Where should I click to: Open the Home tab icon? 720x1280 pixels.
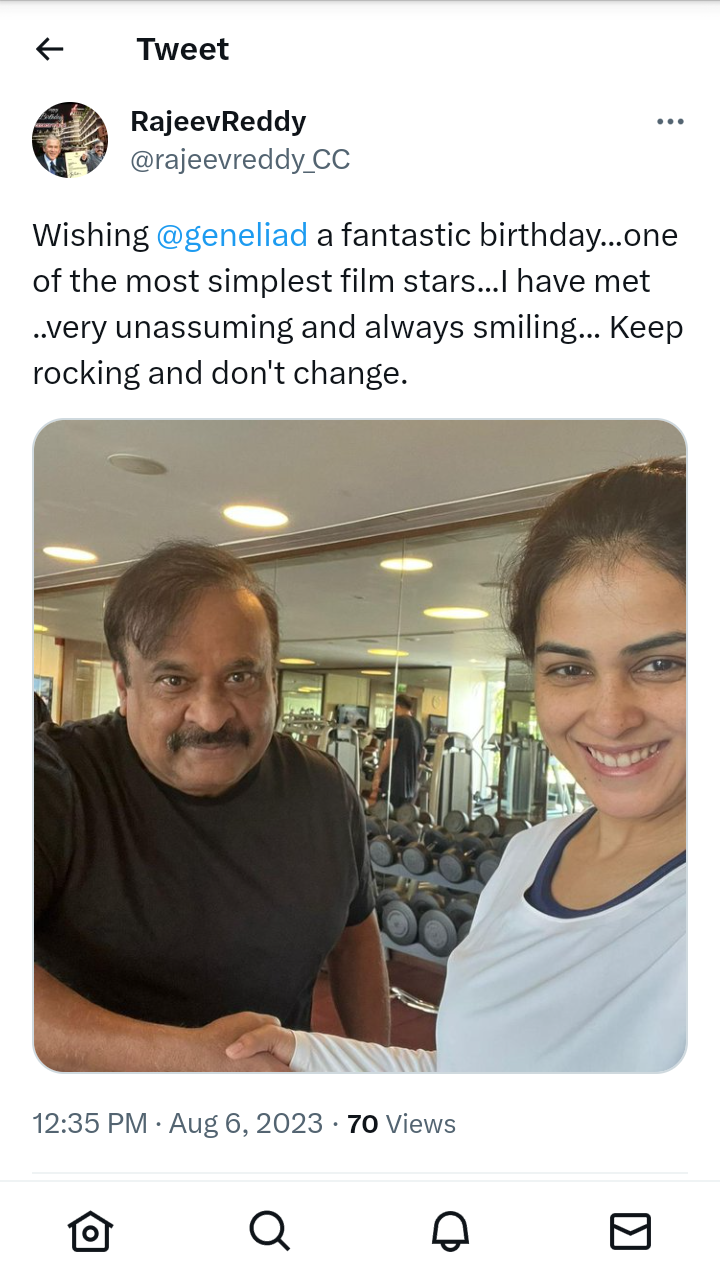(x=90, y=1231)
